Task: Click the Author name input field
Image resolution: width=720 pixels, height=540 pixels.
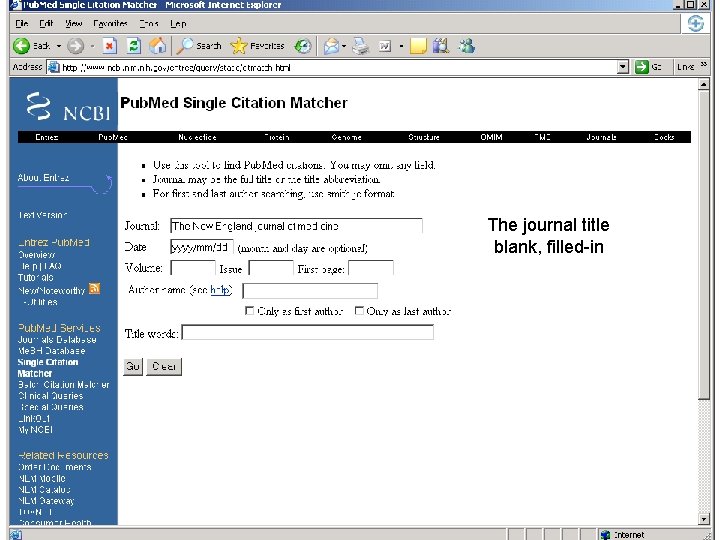Action: coord(310,291)
